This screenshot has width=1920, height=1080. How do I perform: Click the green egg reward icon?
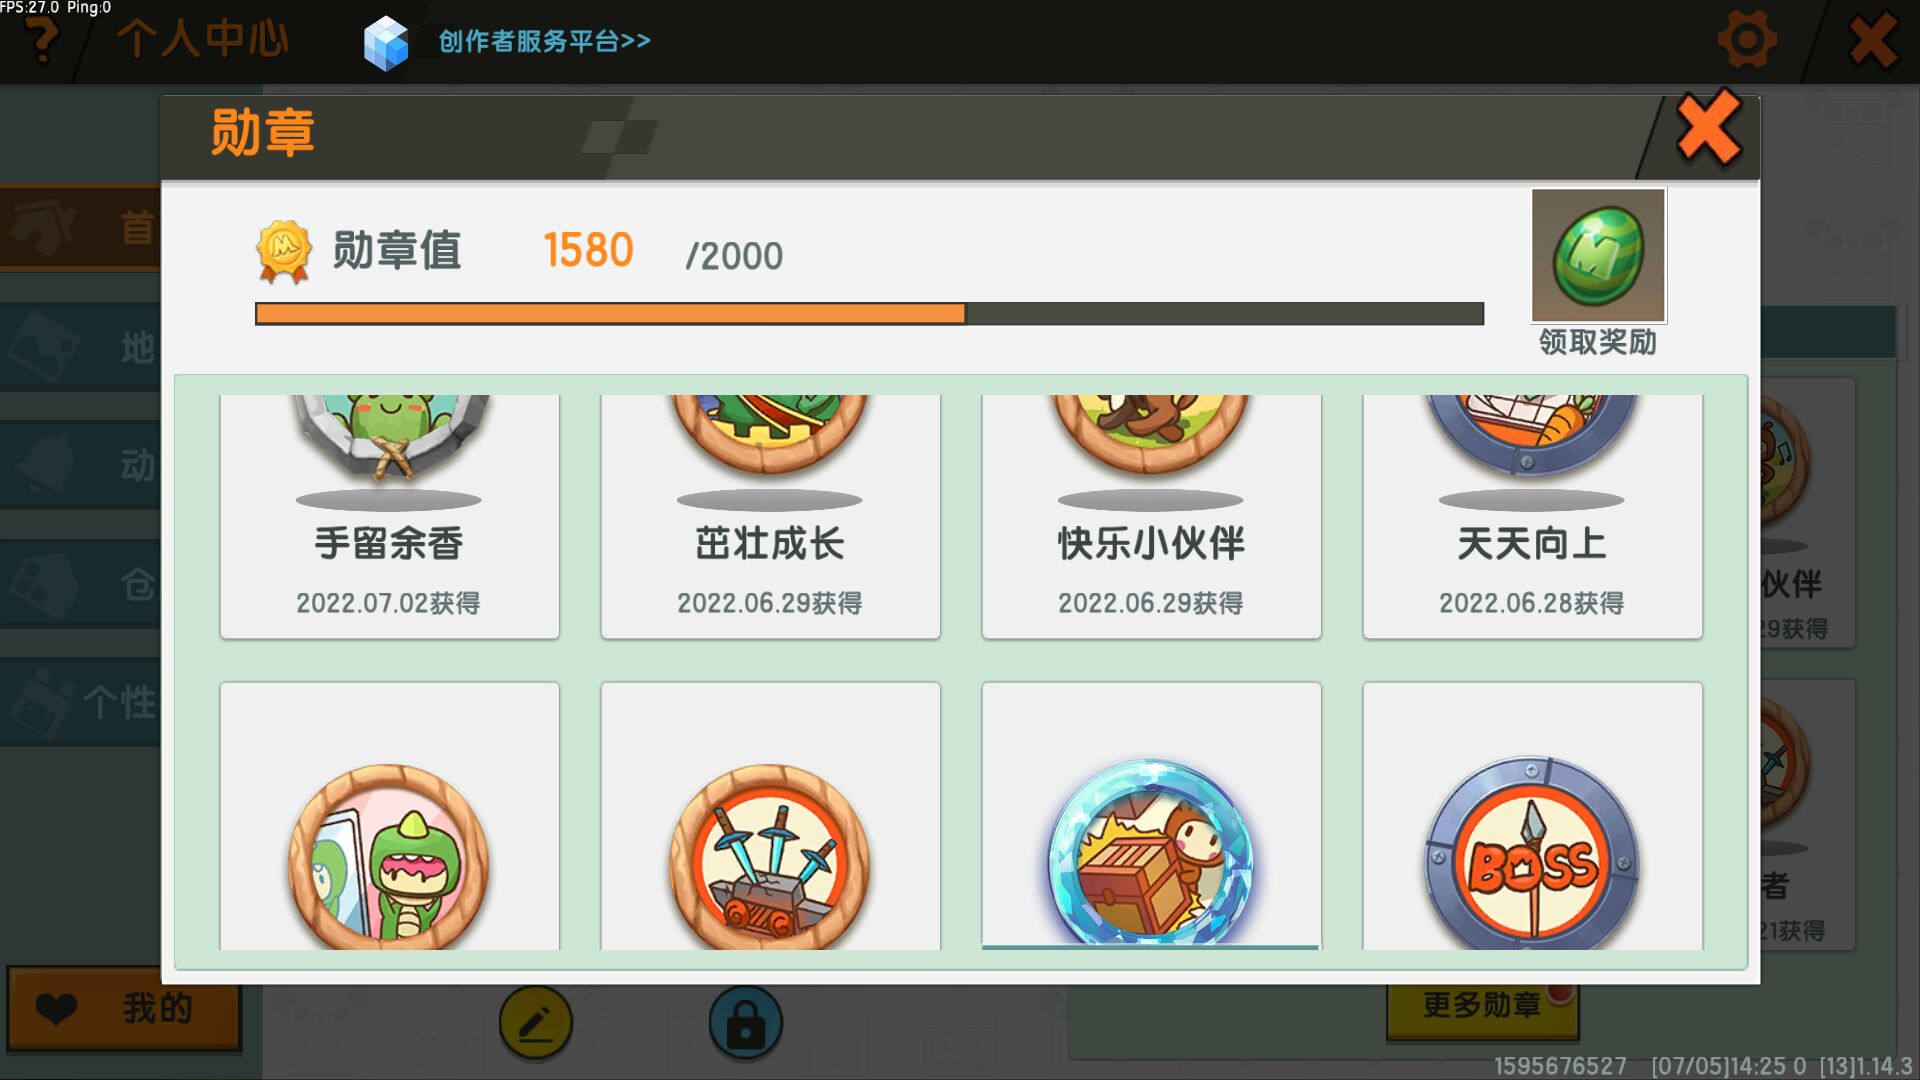coord(1598,256)
